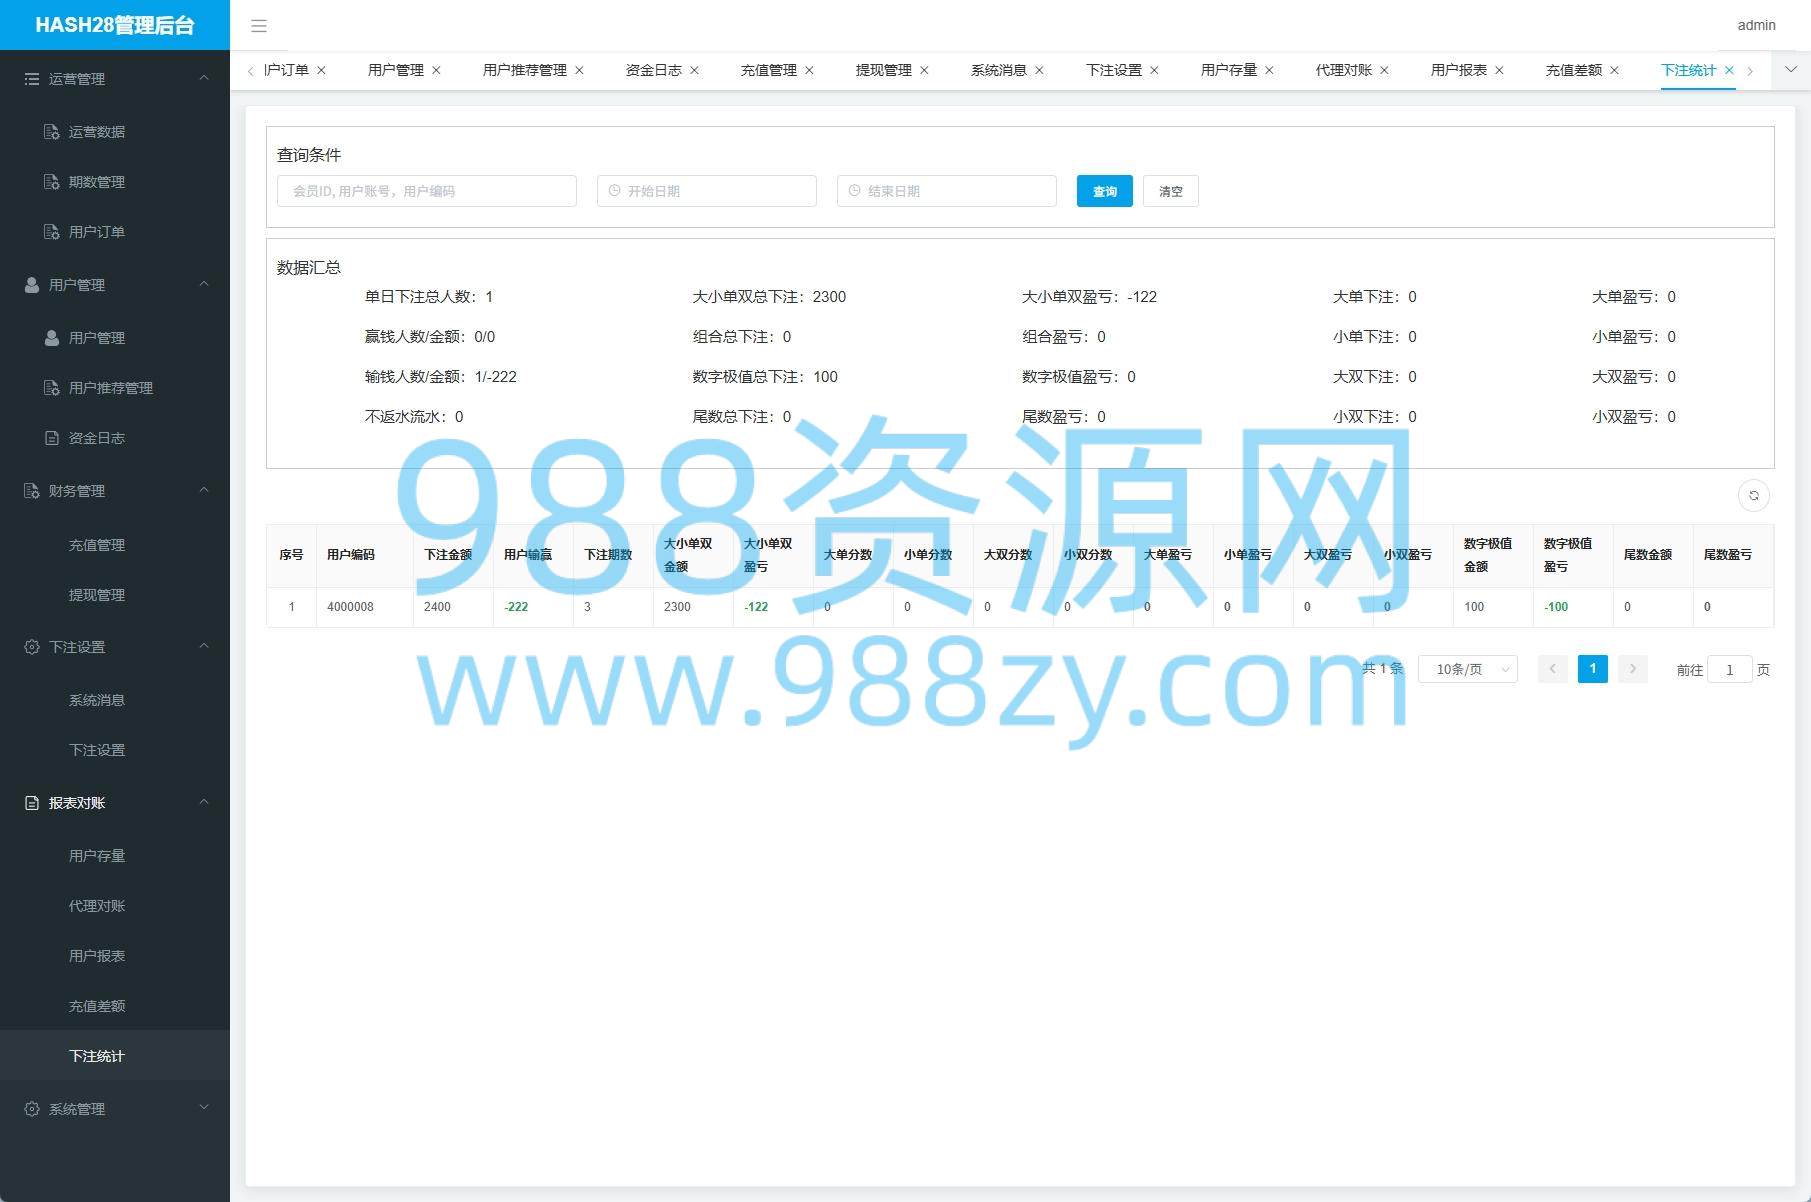Open the tabs dropdown menu arrow
The width and height of the screenshot is (1811, 1202).
(x=1790, y=70)
